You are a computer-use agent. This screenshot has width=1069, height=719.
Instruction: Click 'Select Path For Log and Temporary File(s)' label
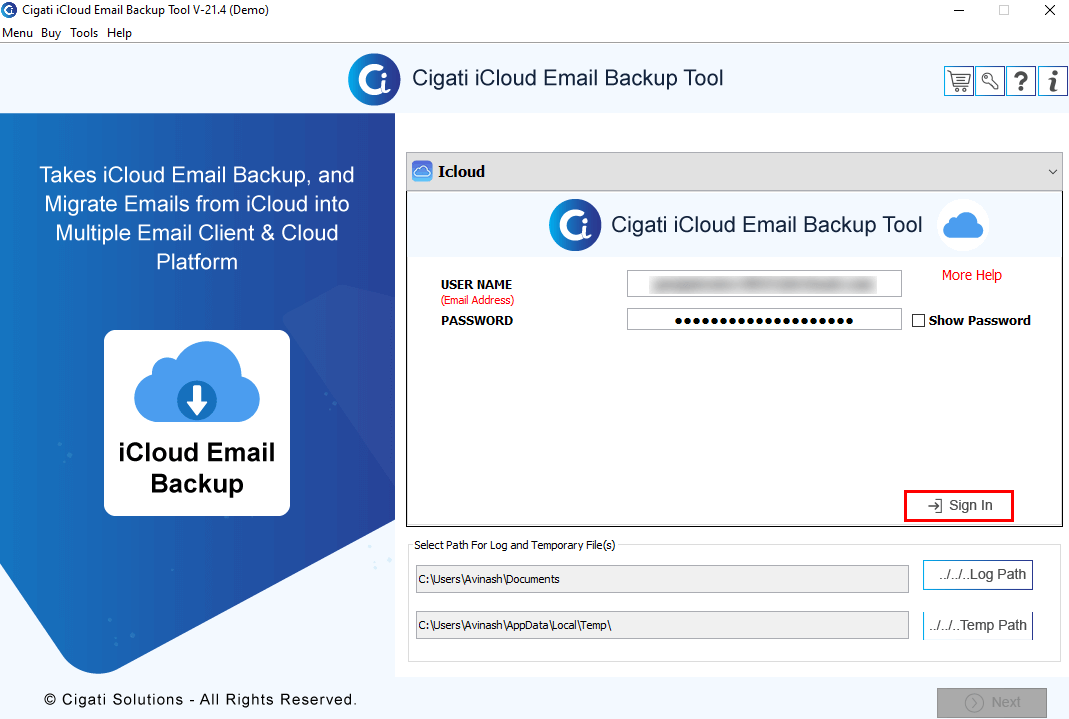(515, 545)
